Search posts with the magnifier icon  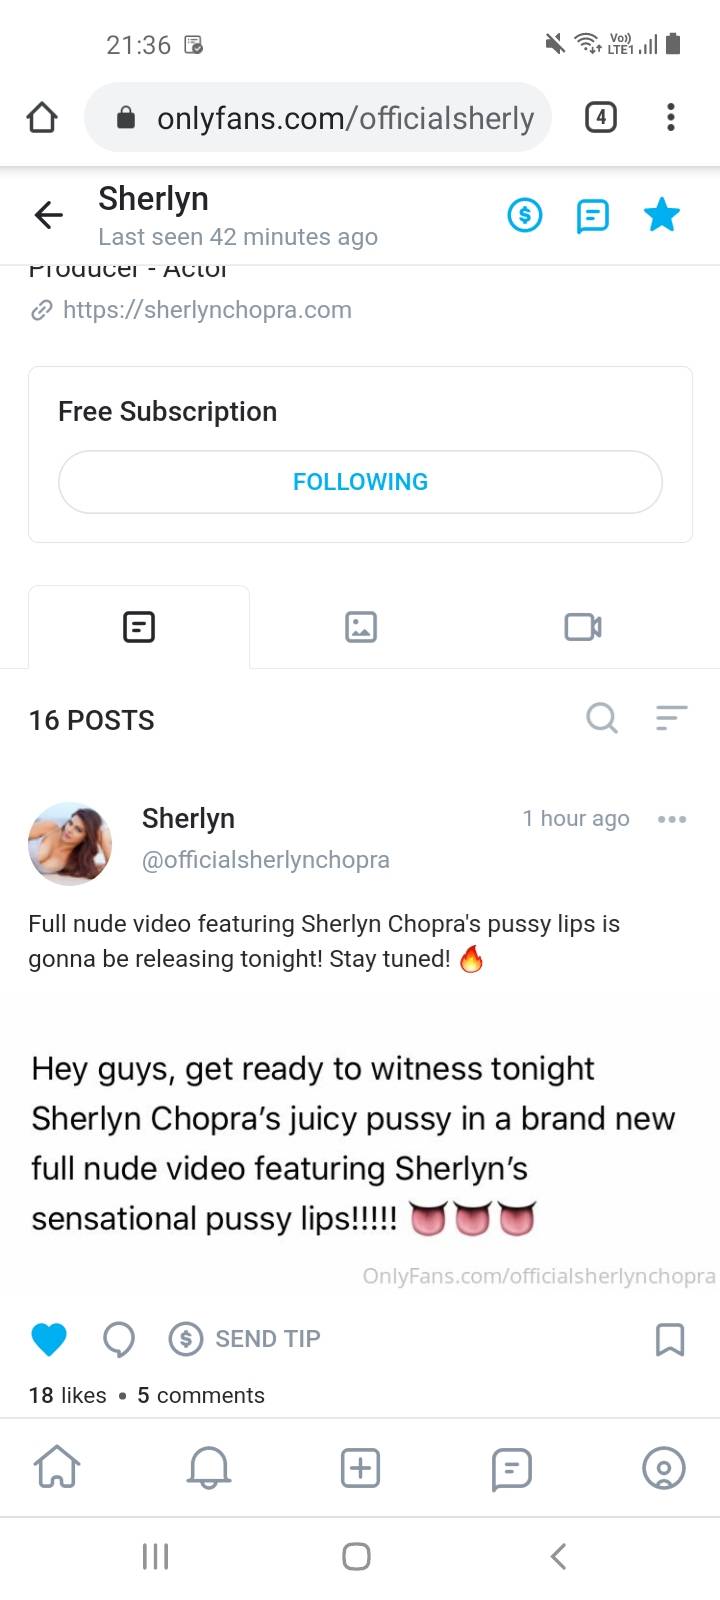[x=602, y=717]
